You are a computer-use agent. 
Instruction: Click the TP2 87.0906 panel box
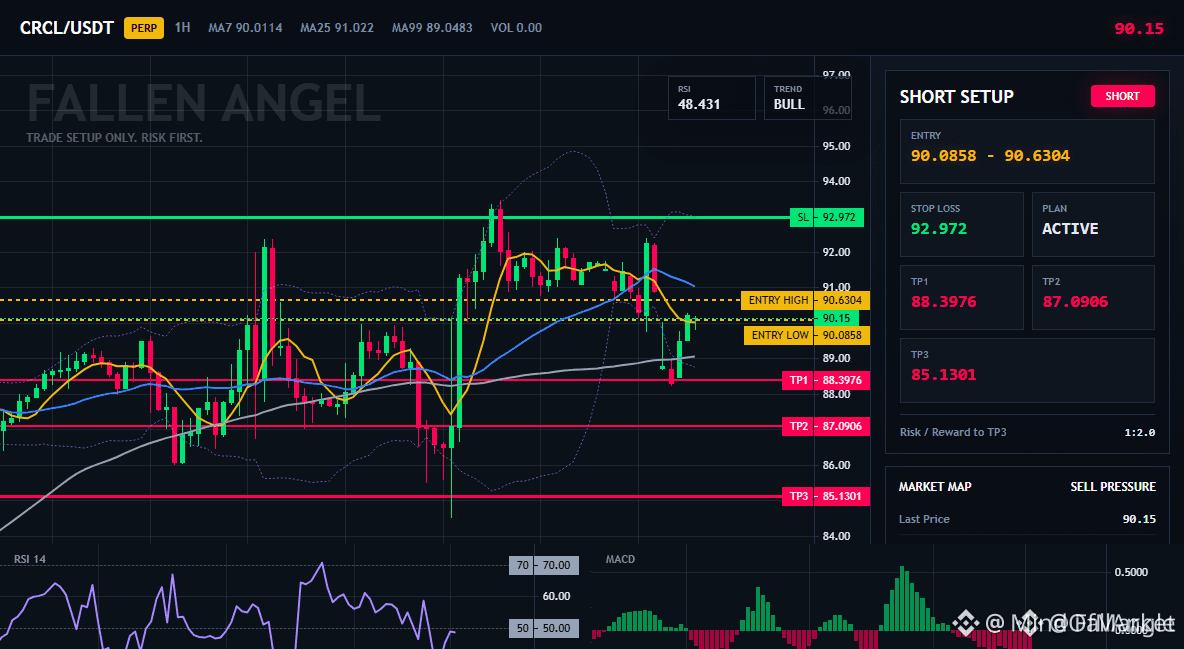1093,297
